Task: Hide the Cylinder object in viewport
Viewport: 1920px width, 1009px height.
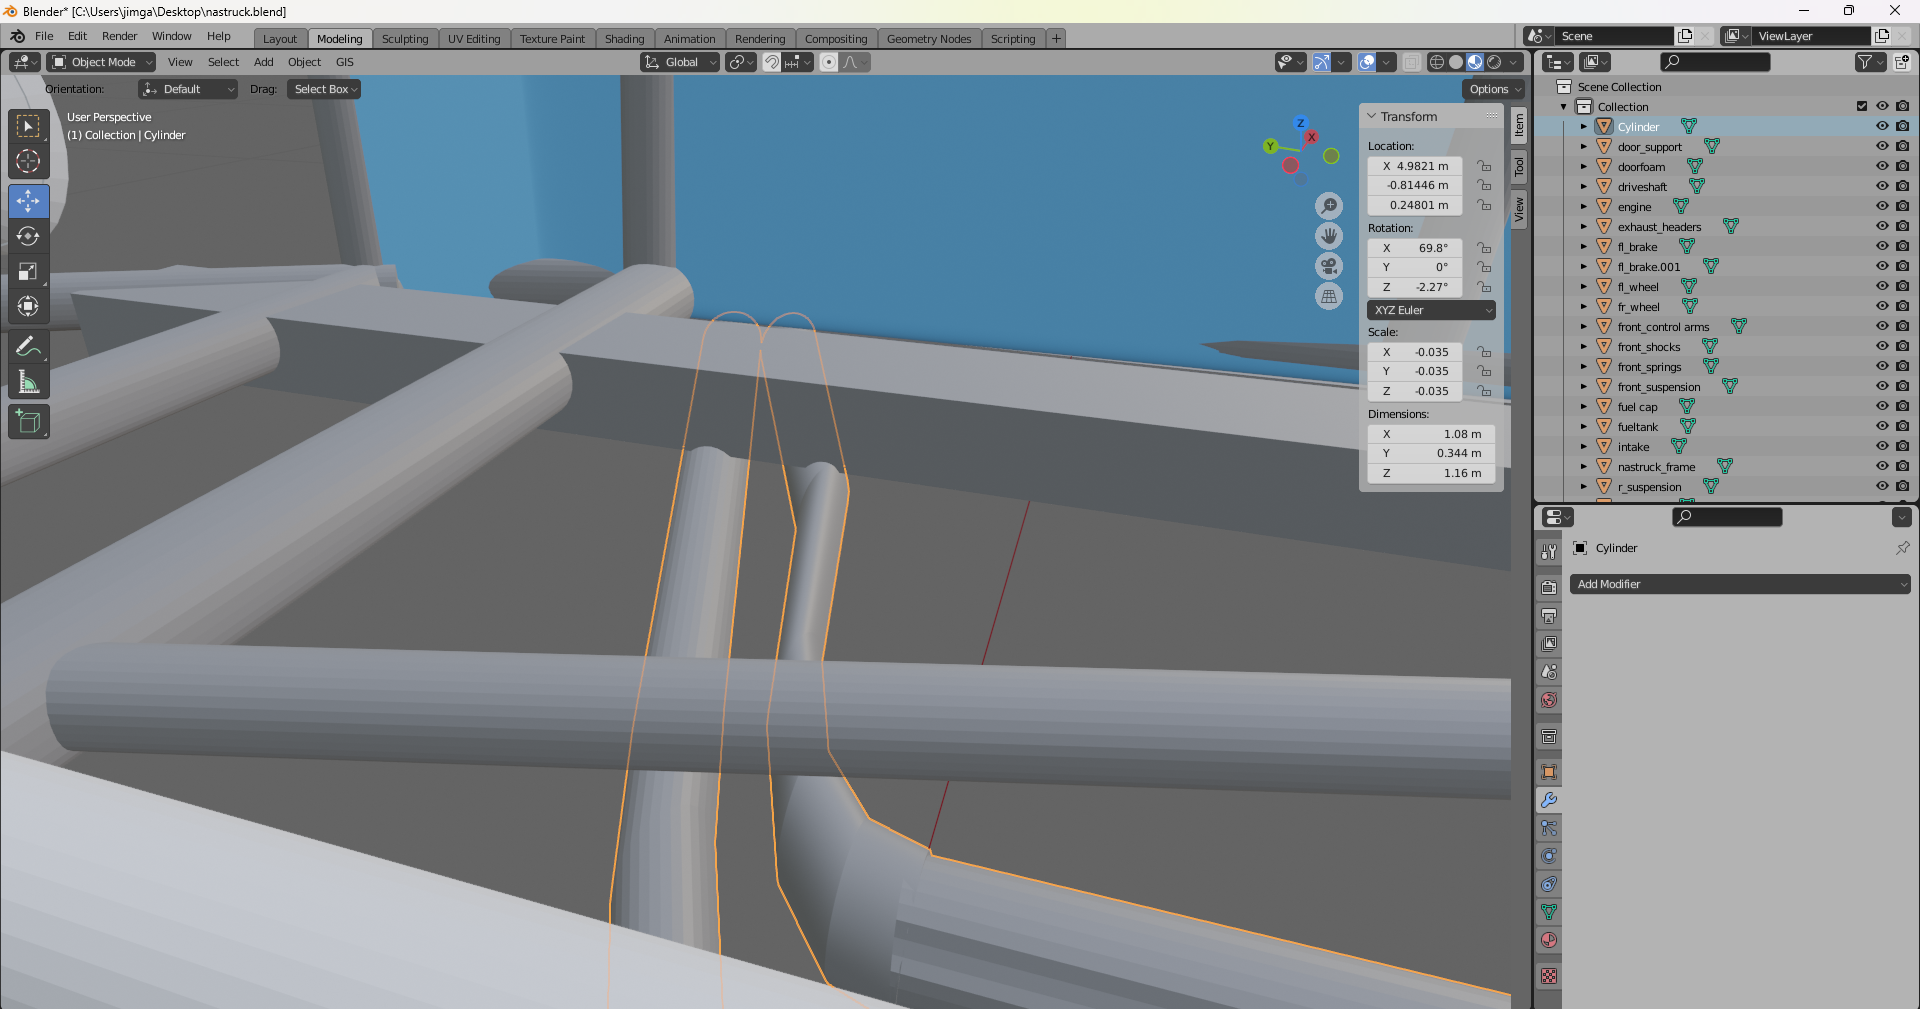Action: click(1882, 126)
